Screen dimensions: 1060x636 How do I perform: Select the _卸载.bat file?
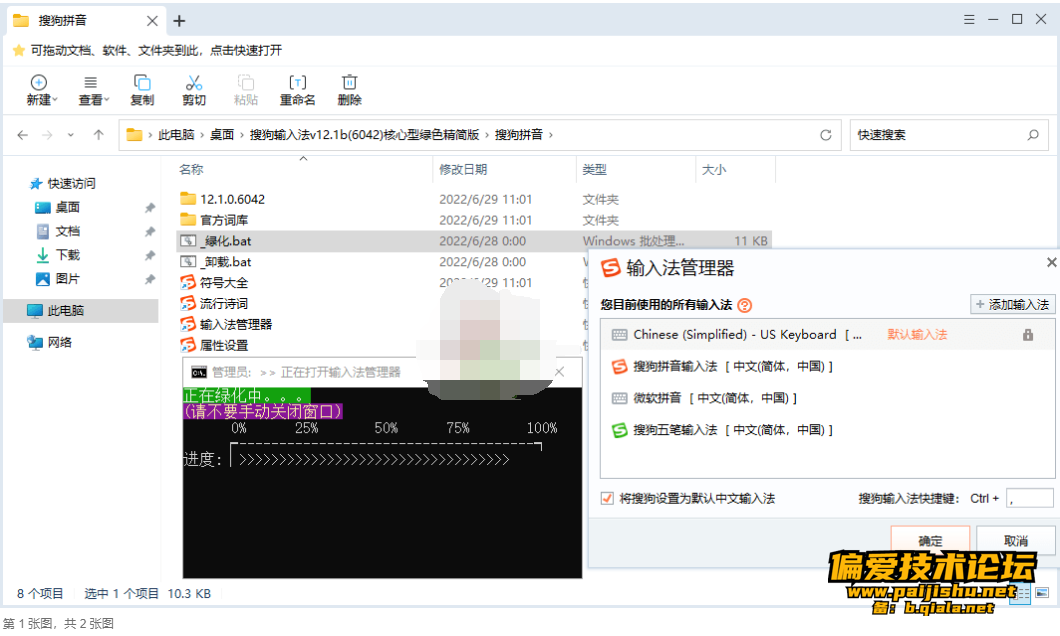point(216,262)
